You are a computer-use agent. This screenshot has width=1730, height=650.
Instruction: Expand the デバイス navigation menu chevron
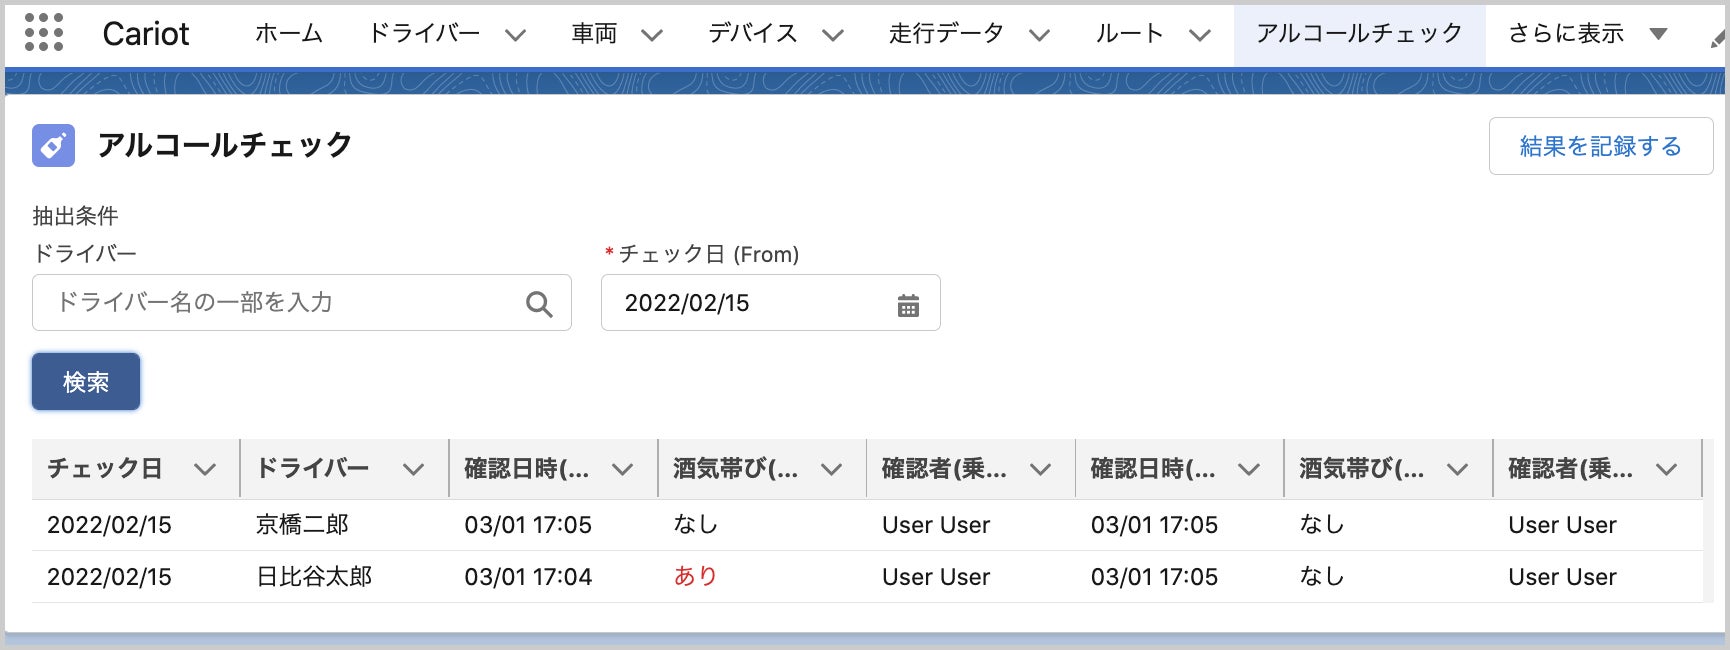(832, 36)
